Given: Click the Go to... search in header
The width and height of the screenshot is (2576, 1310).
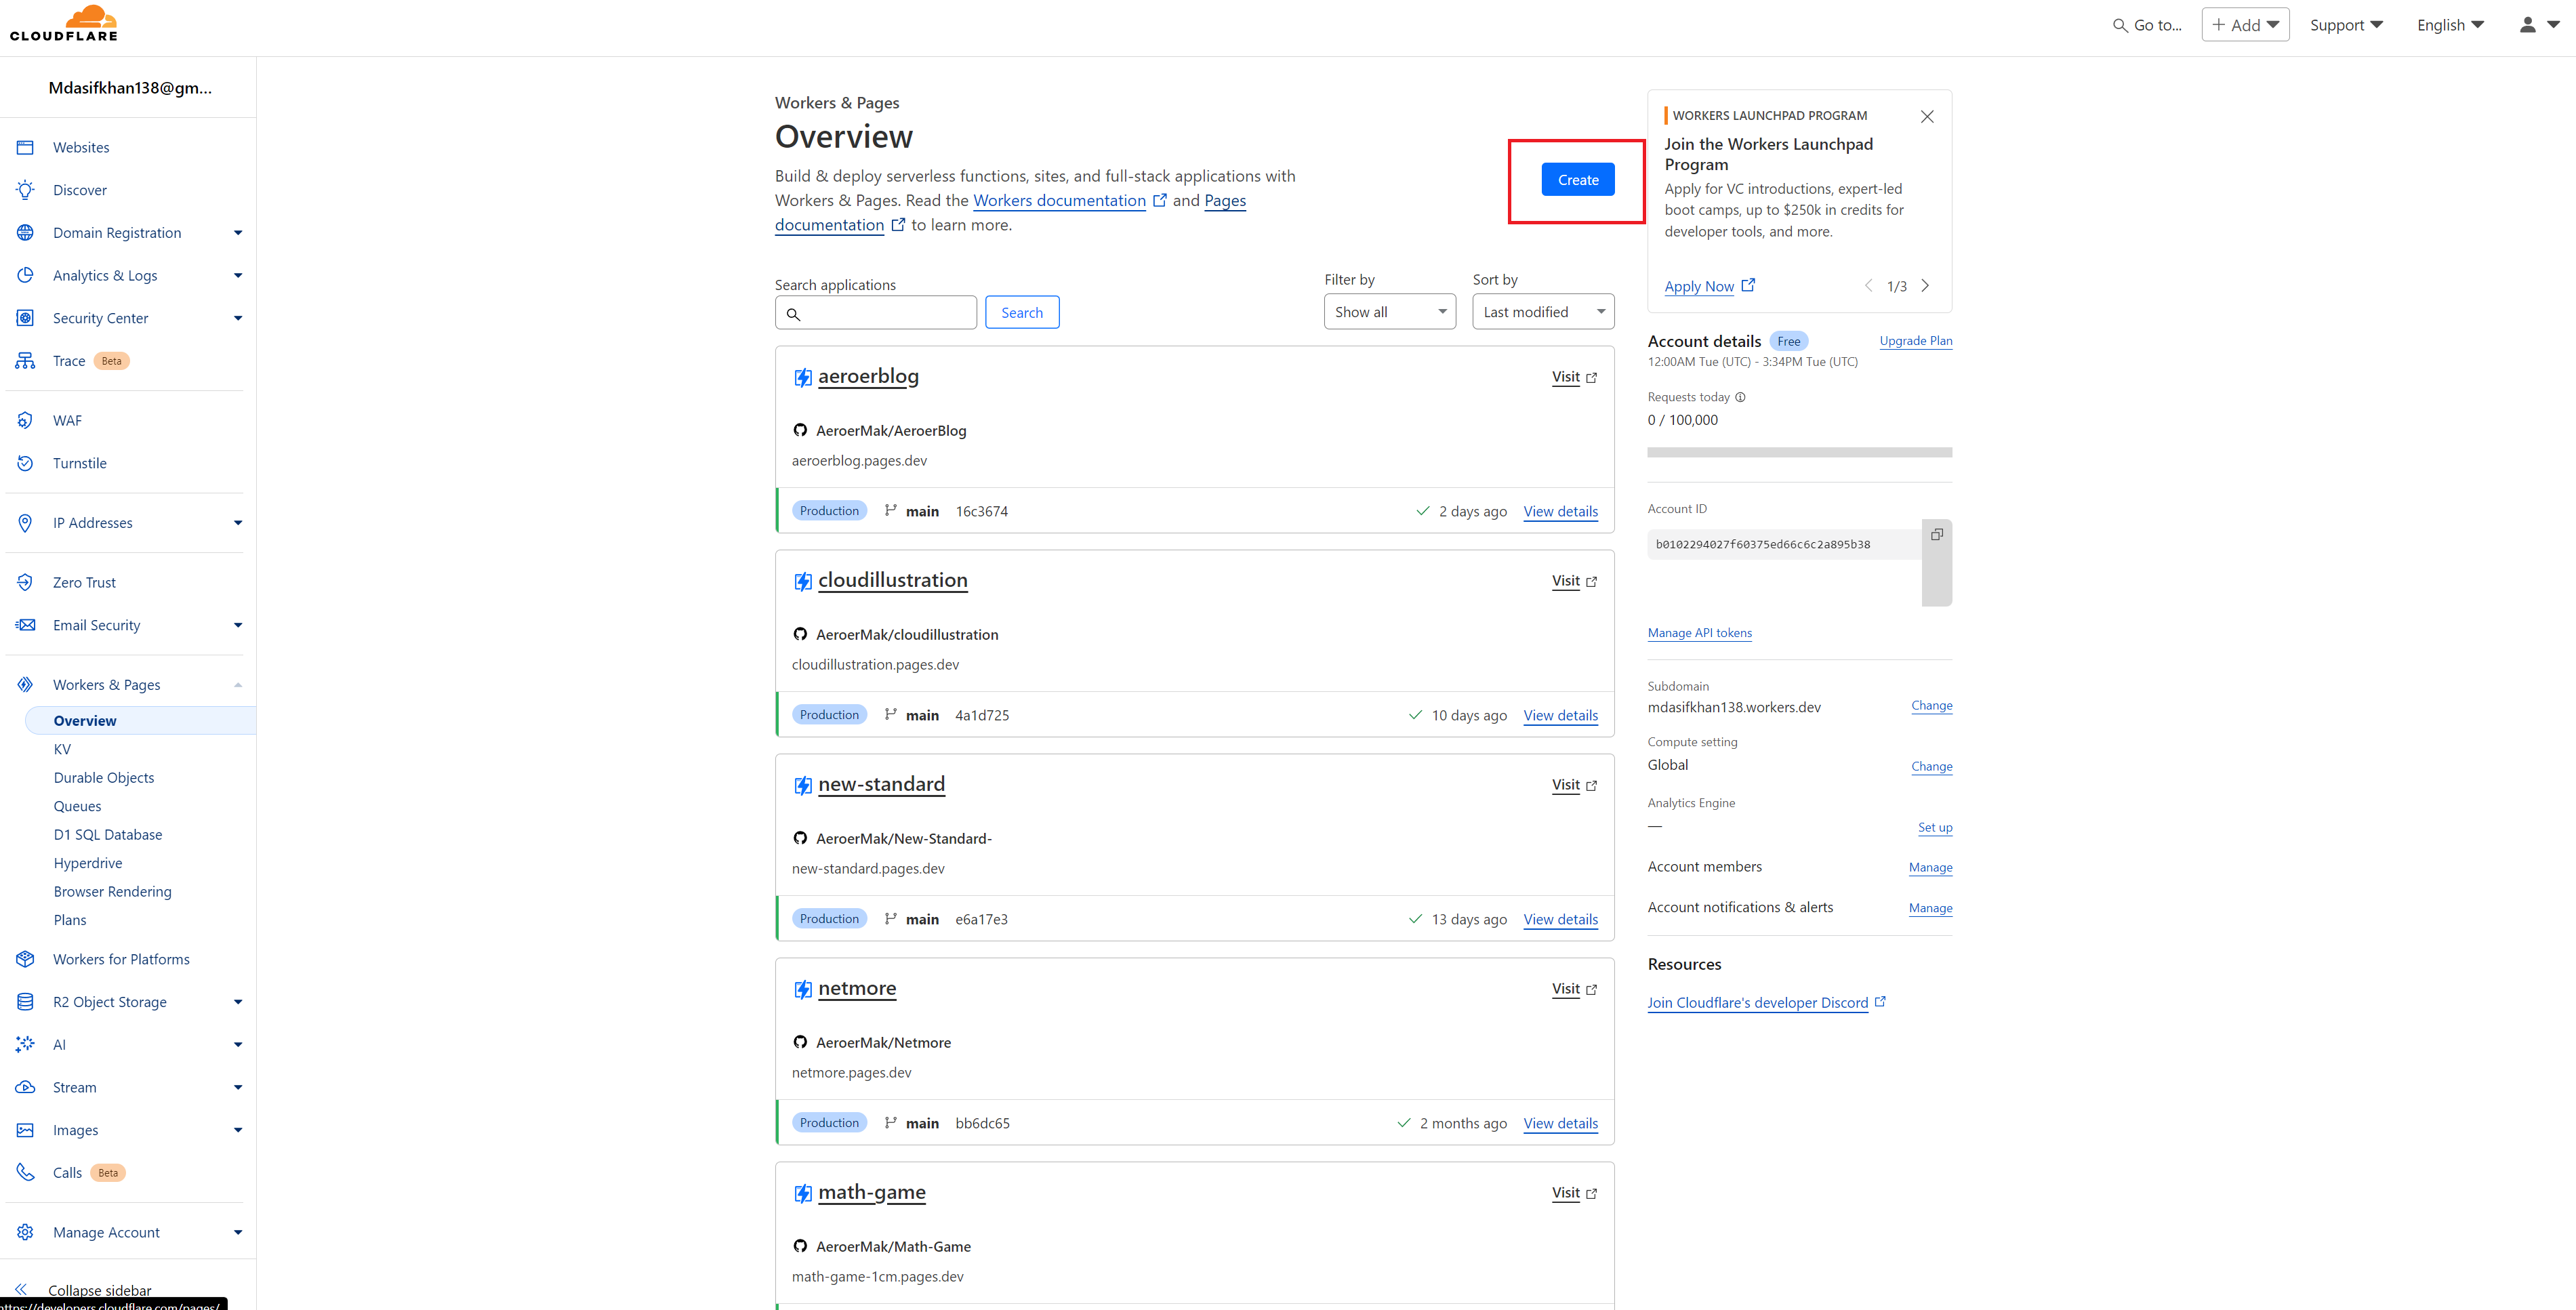Looking at the screenshot, I should click(x=2147, y=25).
